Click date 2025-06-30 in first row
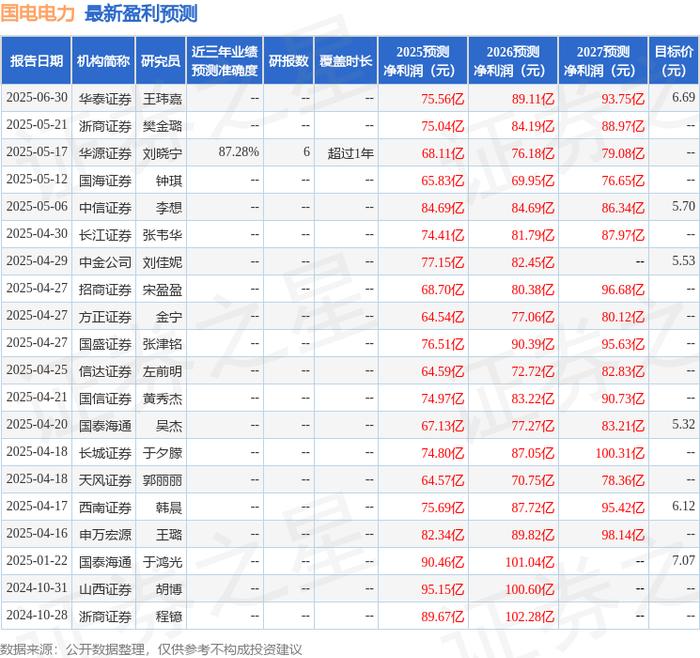Image resolution: width=700 pixels, height=658 pixels. pyautogui.click(x=37, y=97)
